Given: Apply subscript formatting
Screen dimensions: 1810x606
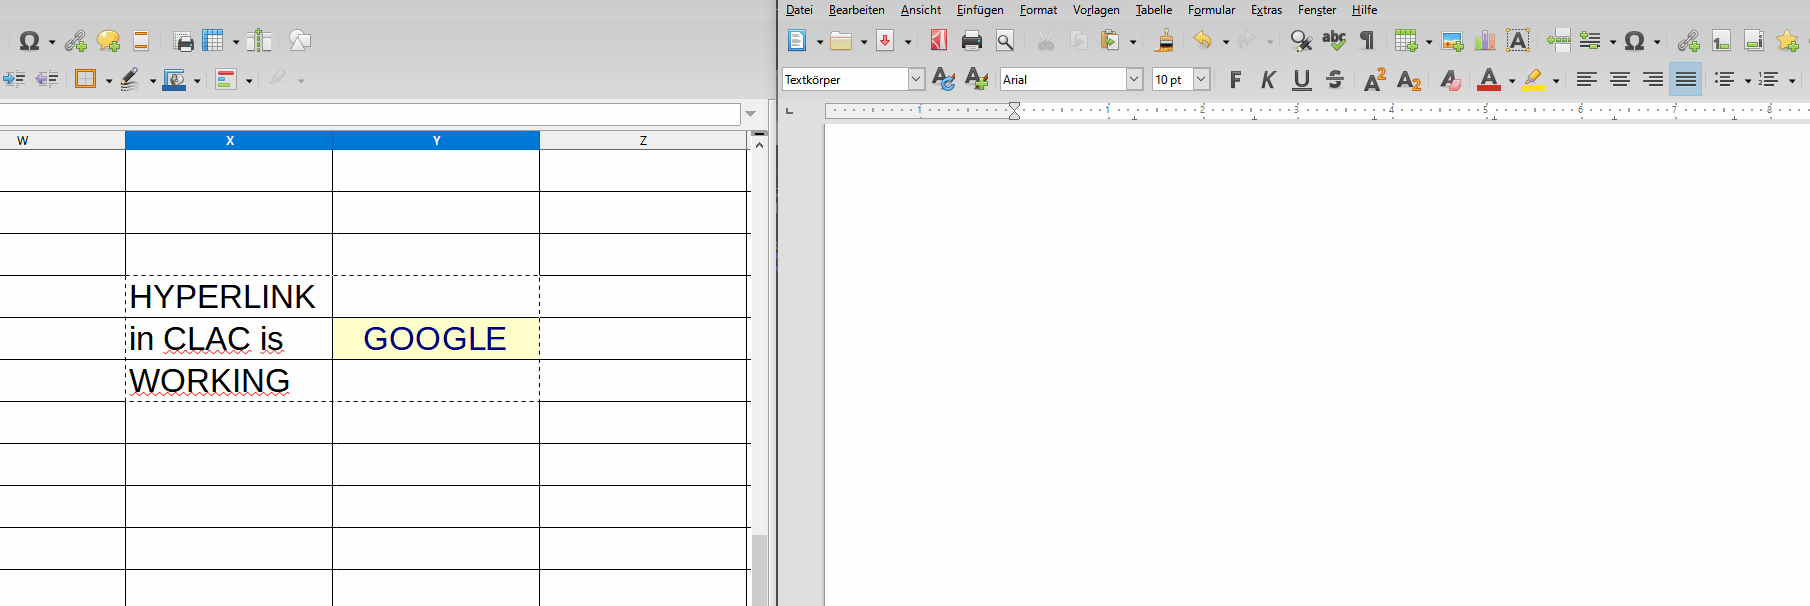Looking at the screenshot, I should pos(1409,80).
